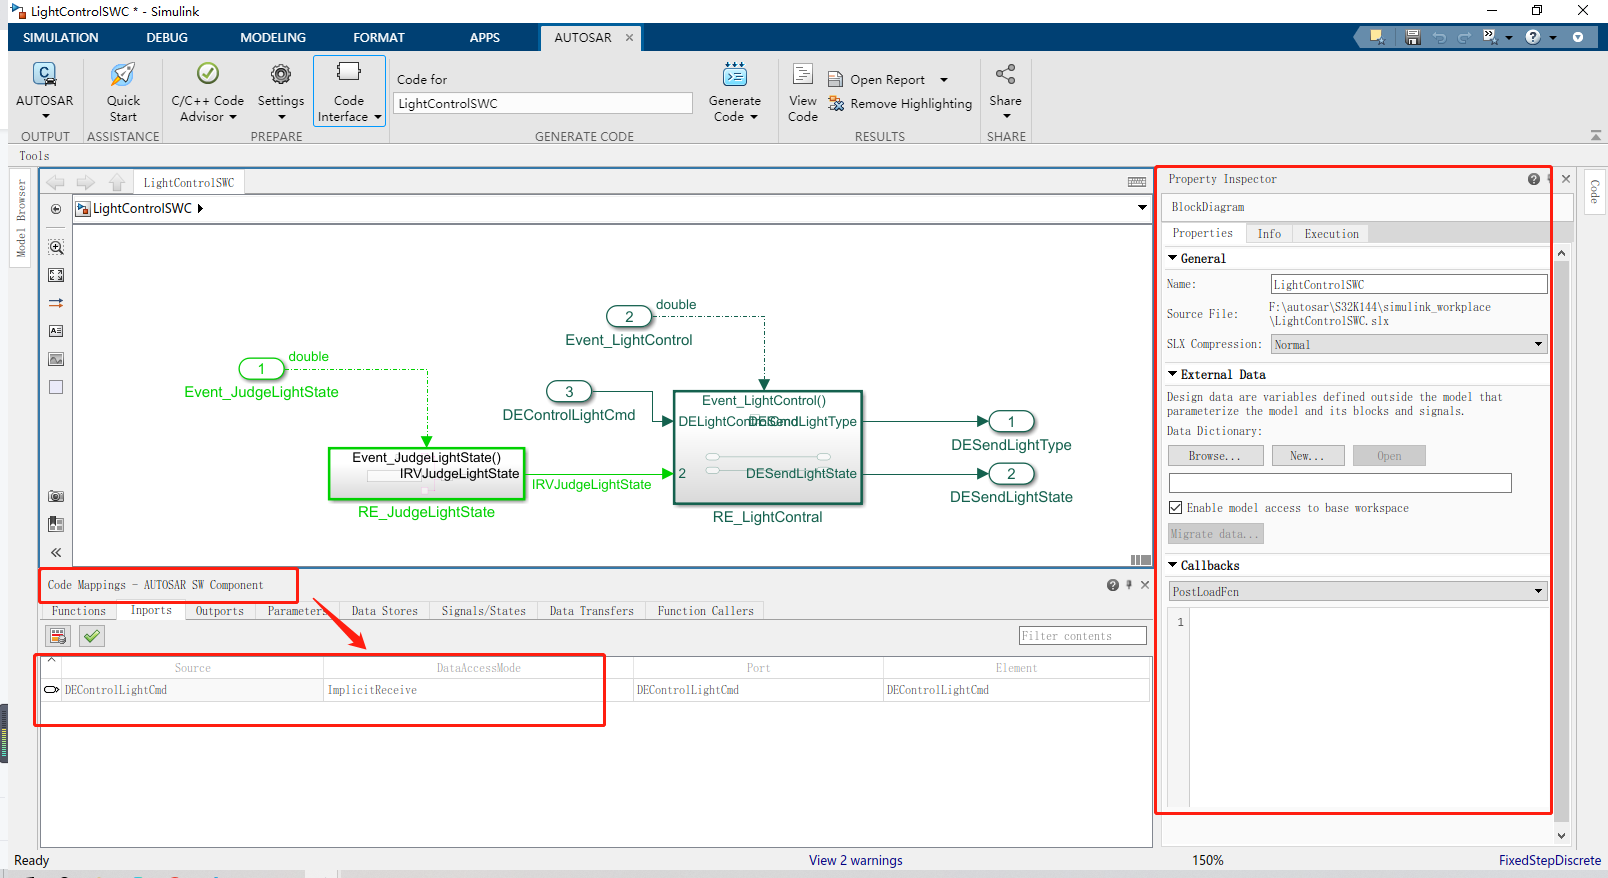The image size is (1608, 878).
Task: Switch to the MODELING ribbon tab
Action: 273,37
